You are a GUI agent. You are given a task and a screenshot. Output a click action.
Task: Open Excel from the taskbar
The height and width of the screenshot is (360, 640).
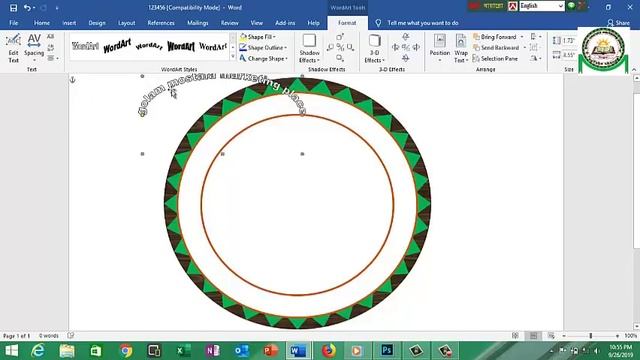point(183,351)
